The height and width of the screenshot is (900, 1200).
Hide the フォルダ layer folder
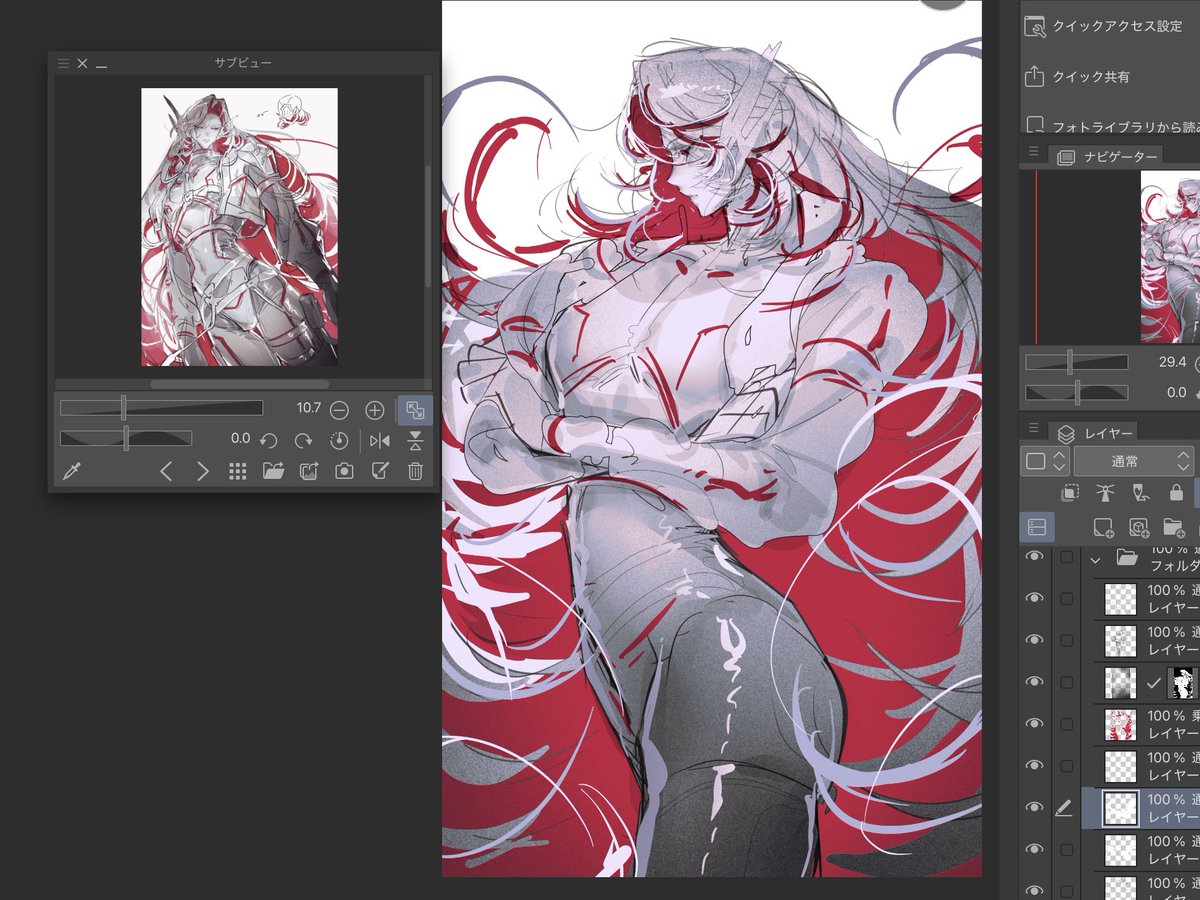tap(1034, 556)
